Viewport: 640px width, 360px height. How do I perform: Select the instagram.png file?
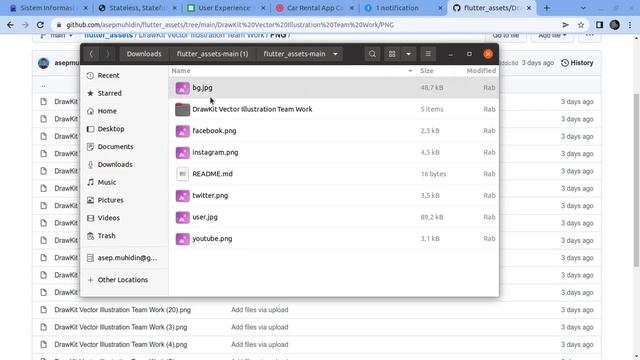(333, 152)
